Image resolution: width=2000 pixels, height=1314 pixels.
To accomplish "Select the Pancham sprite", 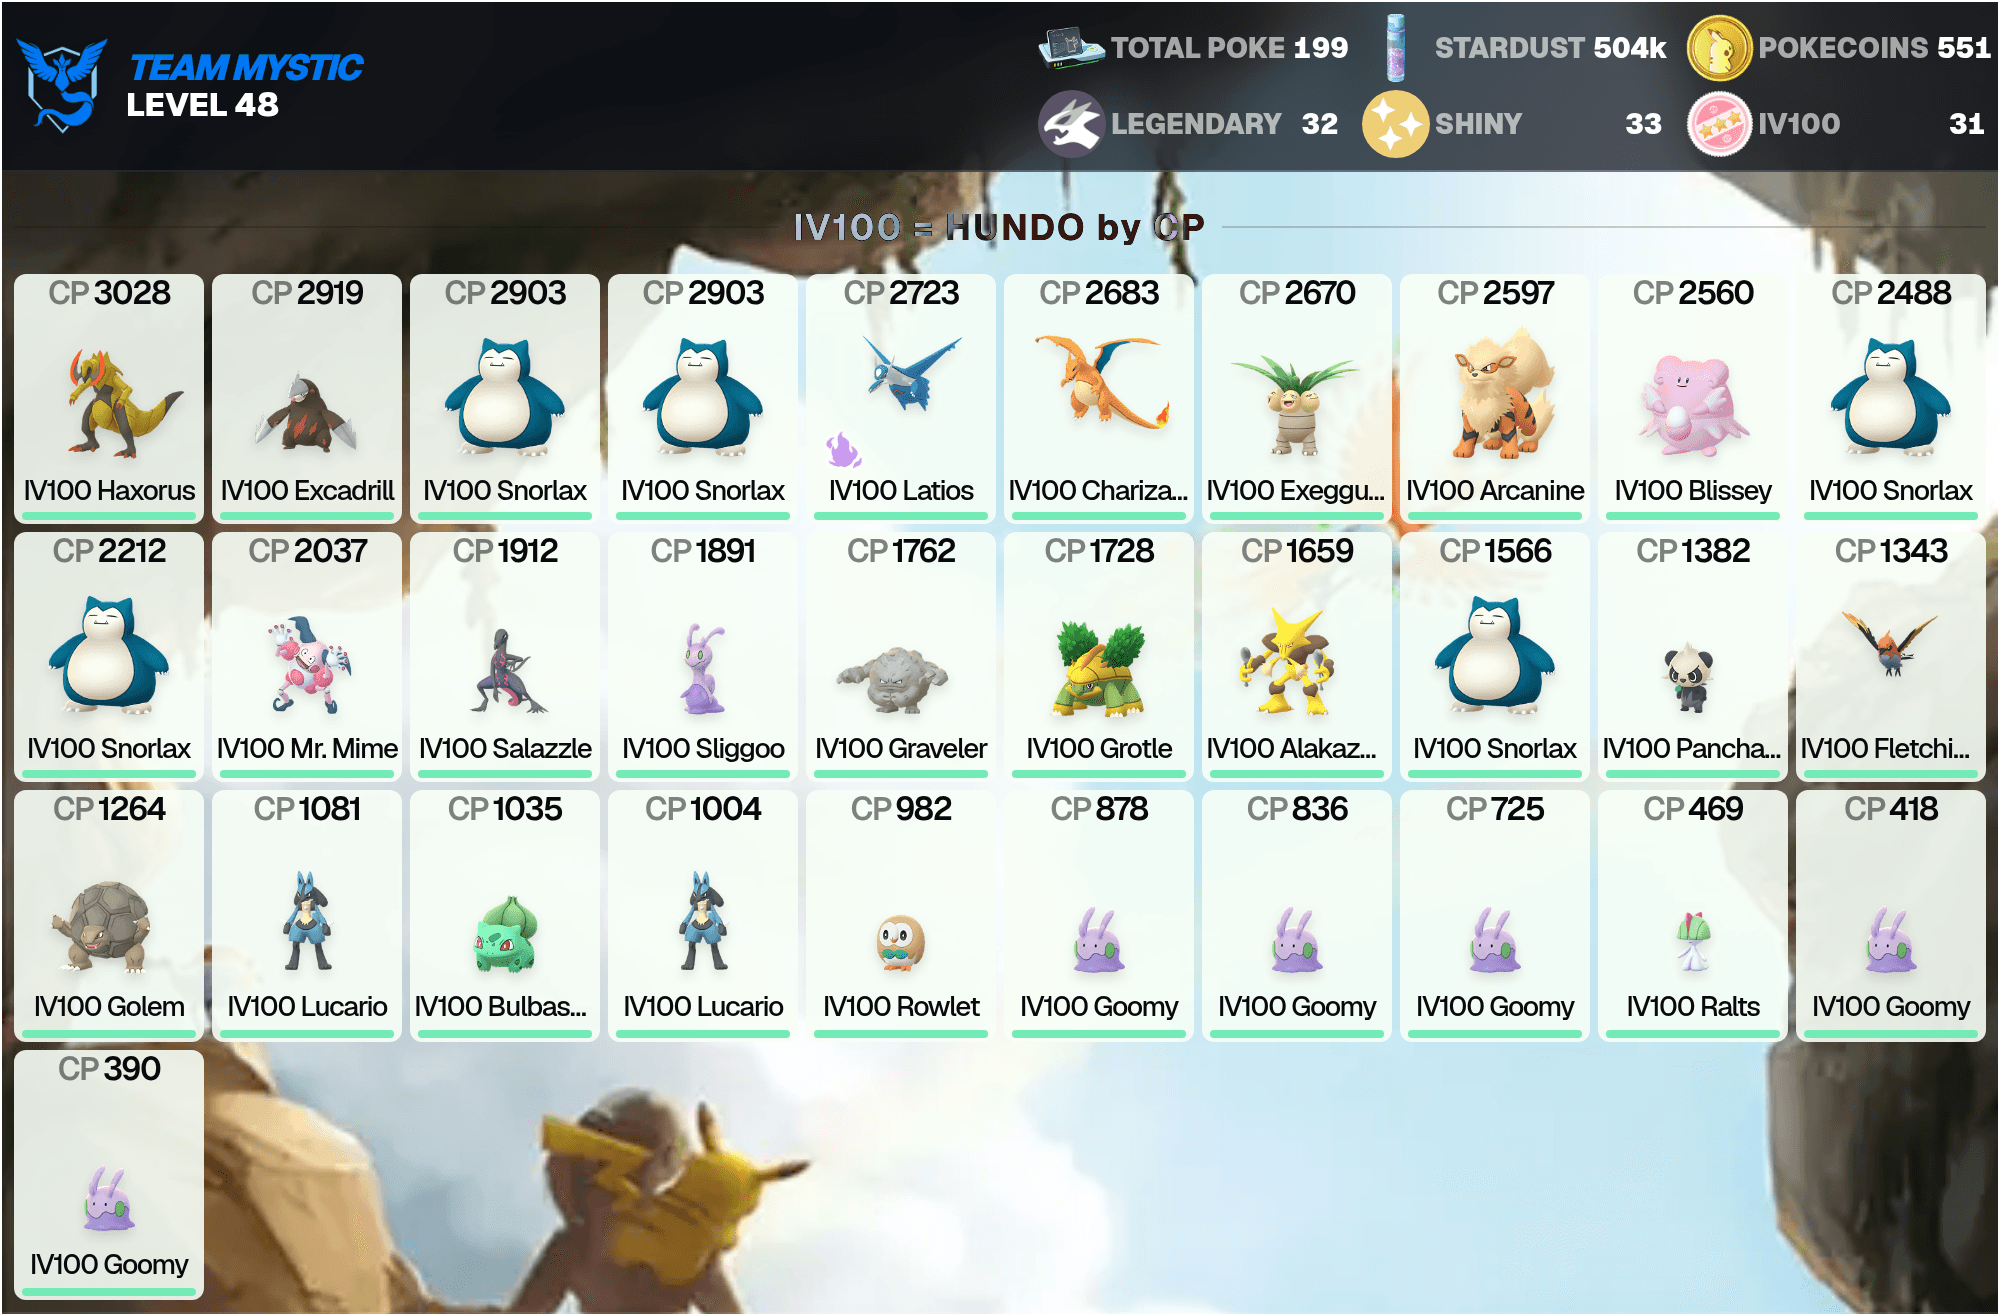I will click(x=1690, y=677).
